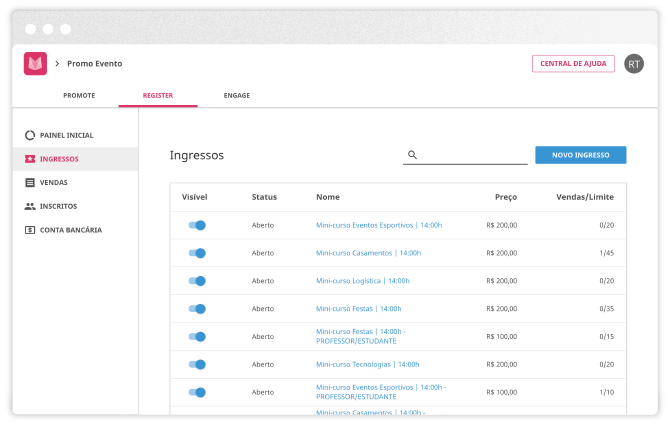The image size is (670, 429).
Task: Click the Inscritos people icon
Action: (x=30, y=206)
